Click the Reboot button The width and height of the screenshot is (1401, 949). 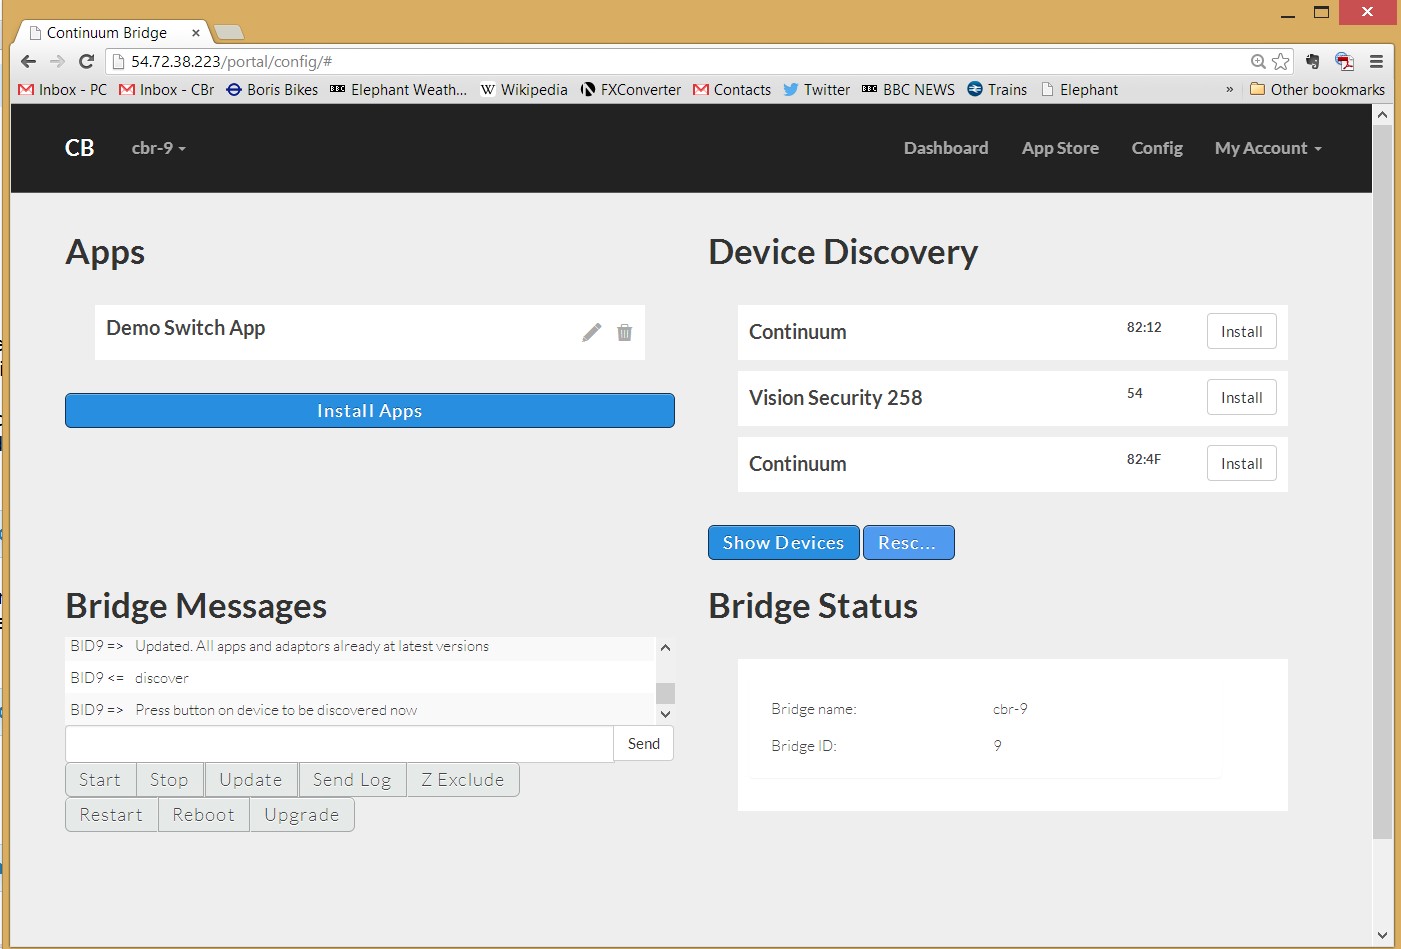tap(203, 815)
